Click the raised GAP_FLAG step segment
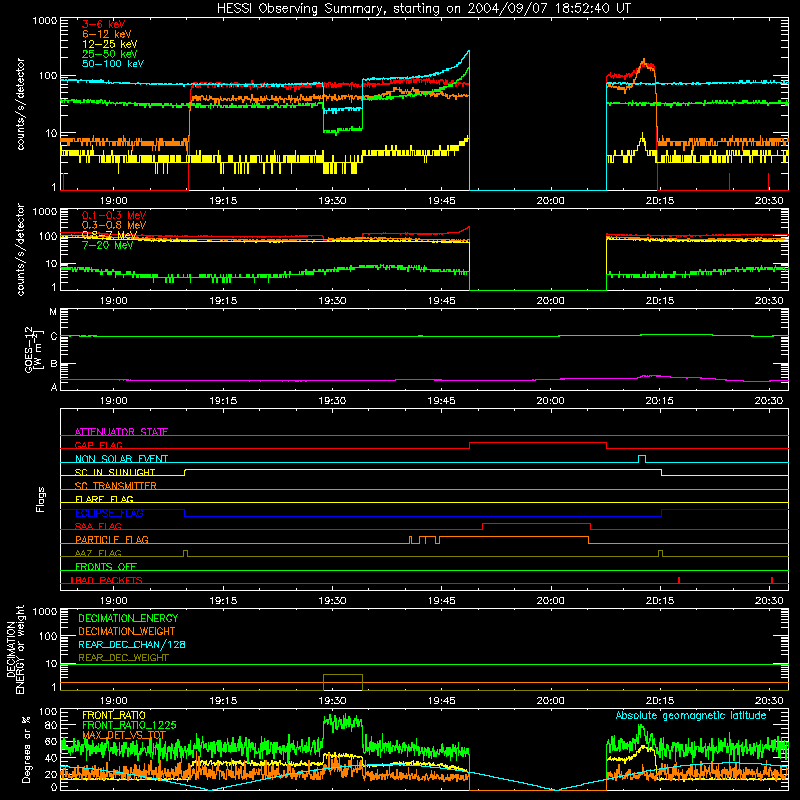This screenshot has height=800, width=800. pyautogui.click(x=538, y=443)
